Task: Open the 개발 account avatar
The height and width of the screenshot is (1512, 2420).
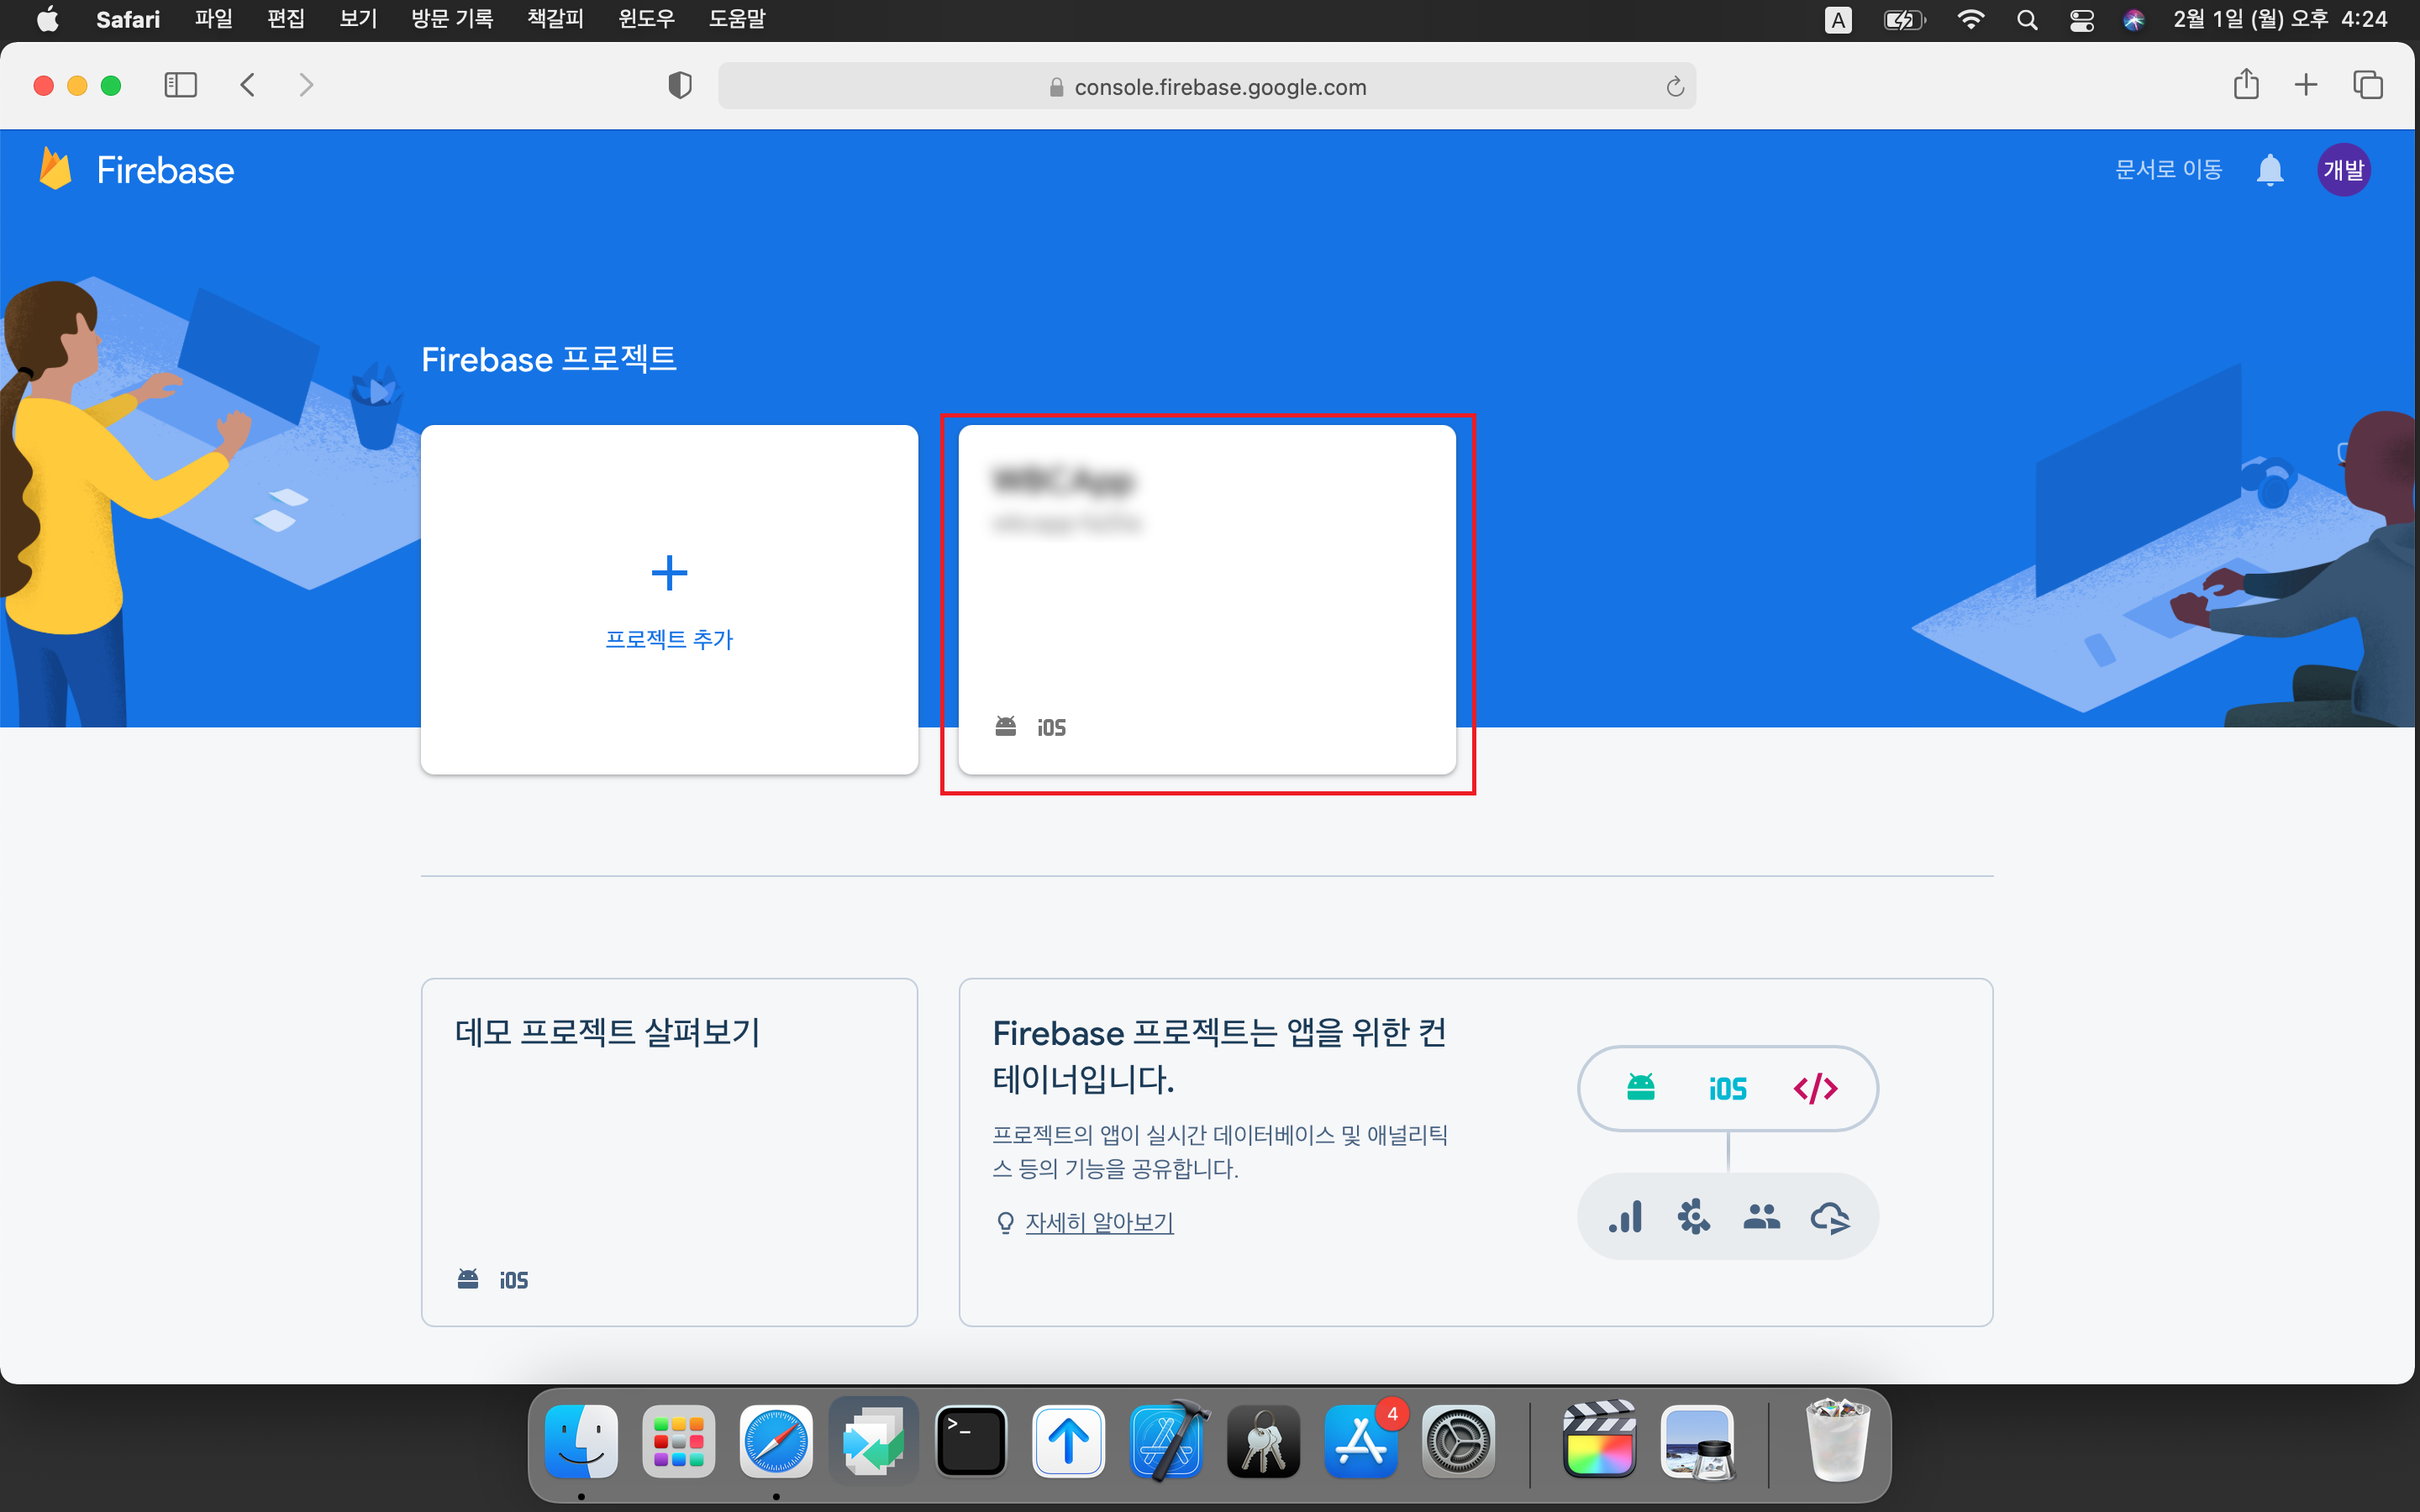Action: [2343, 170]
